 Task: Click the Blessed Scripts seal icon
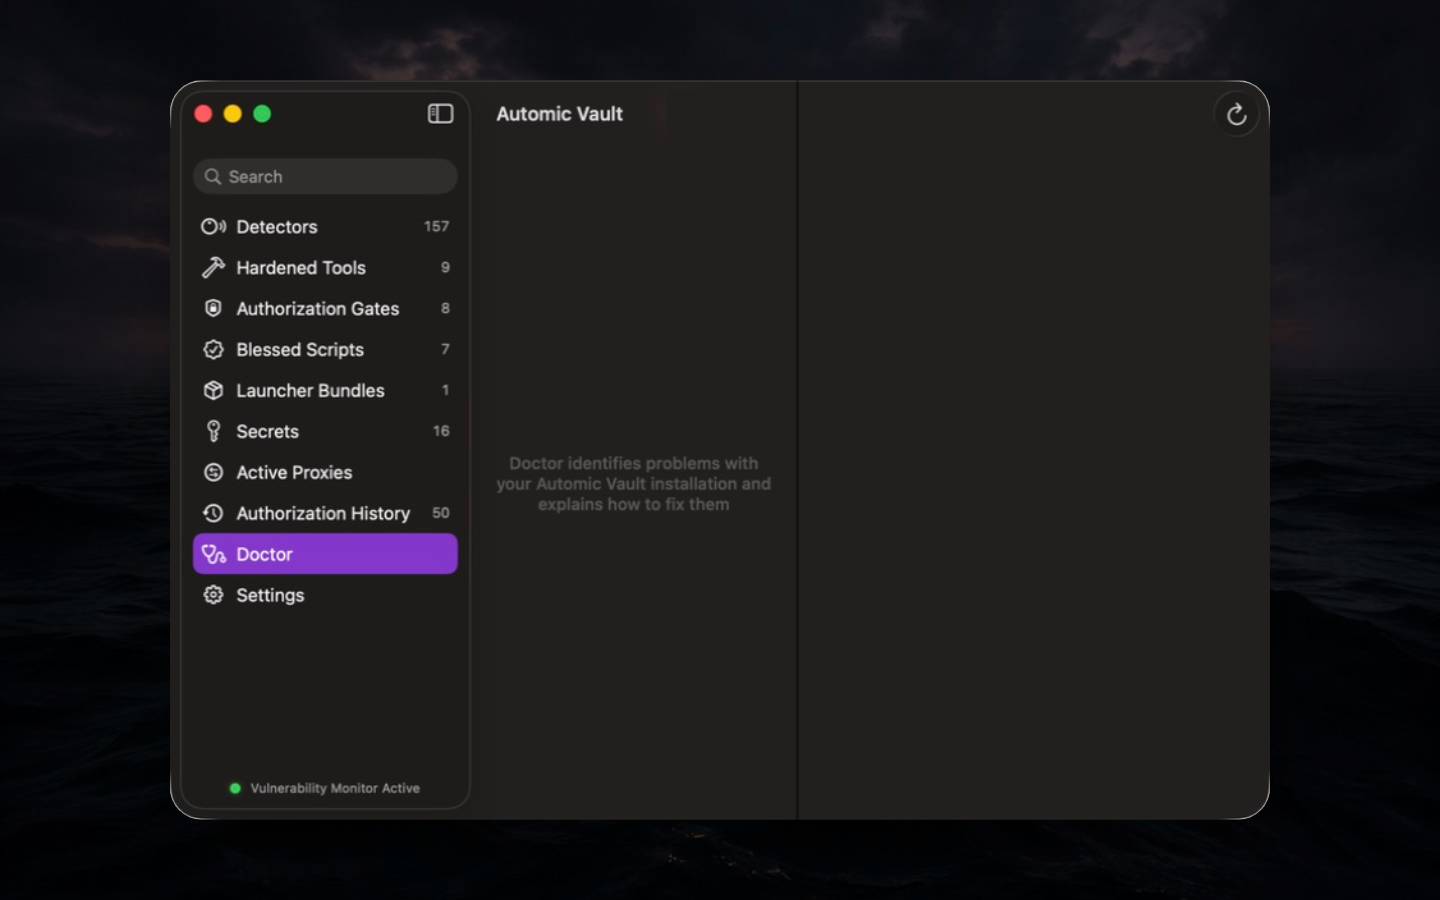[x=213, y=350]
